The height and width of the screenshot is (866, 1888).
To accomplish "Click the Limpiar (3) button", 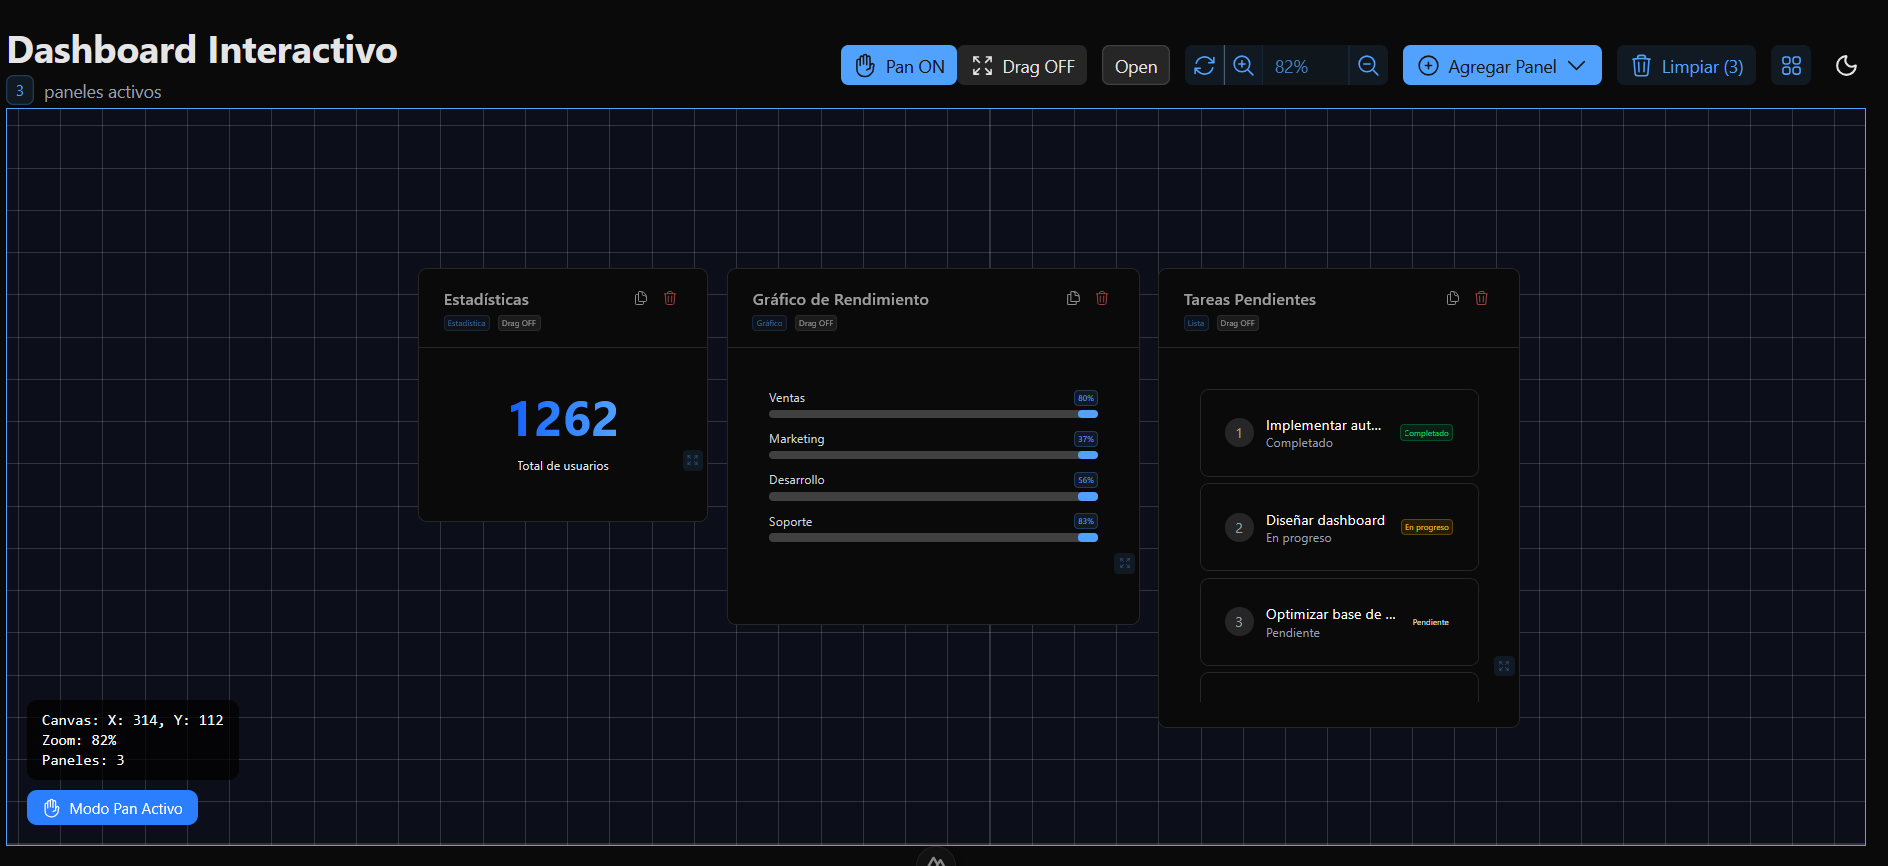I will 1687,66.
